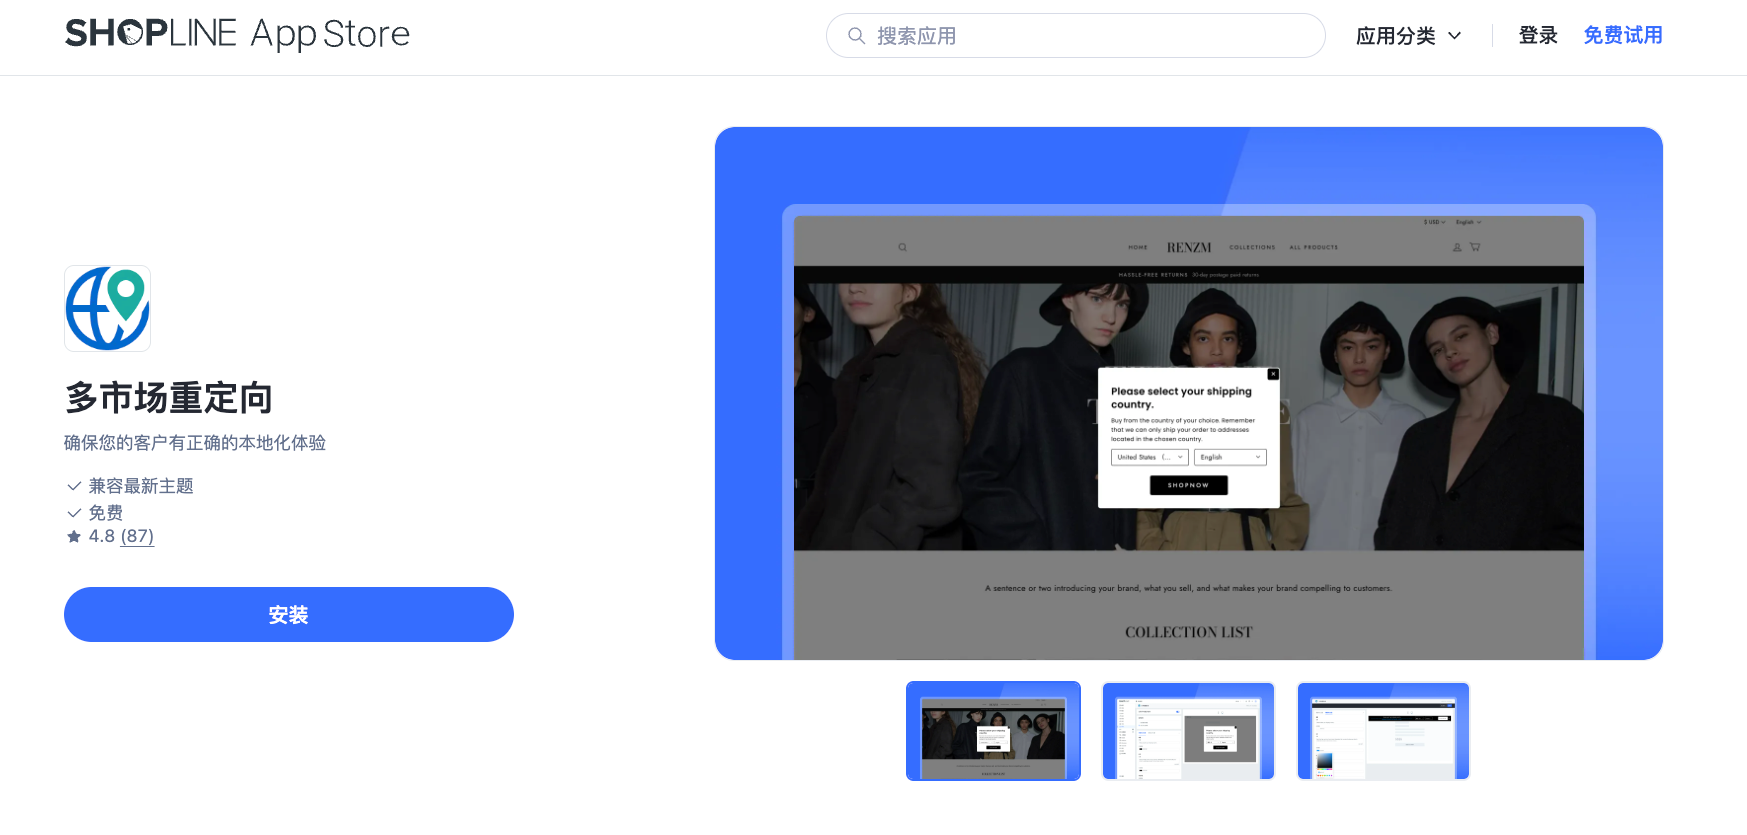
Task: Click the main preview image
Action: tap(1189, 393)
